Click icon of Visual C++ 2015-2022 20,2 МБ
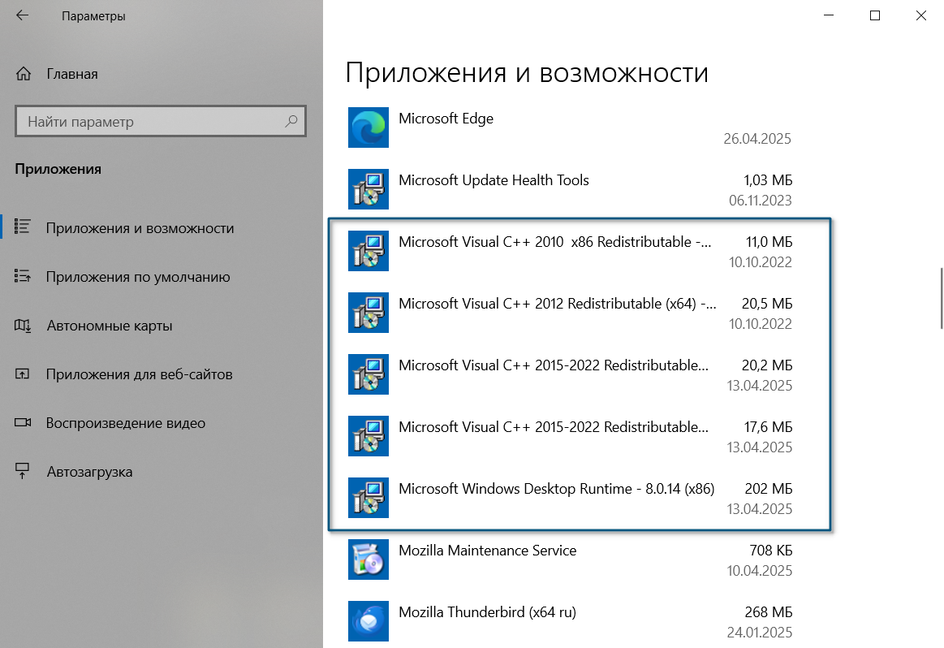944x648 pixels. (x=368, y=374)
